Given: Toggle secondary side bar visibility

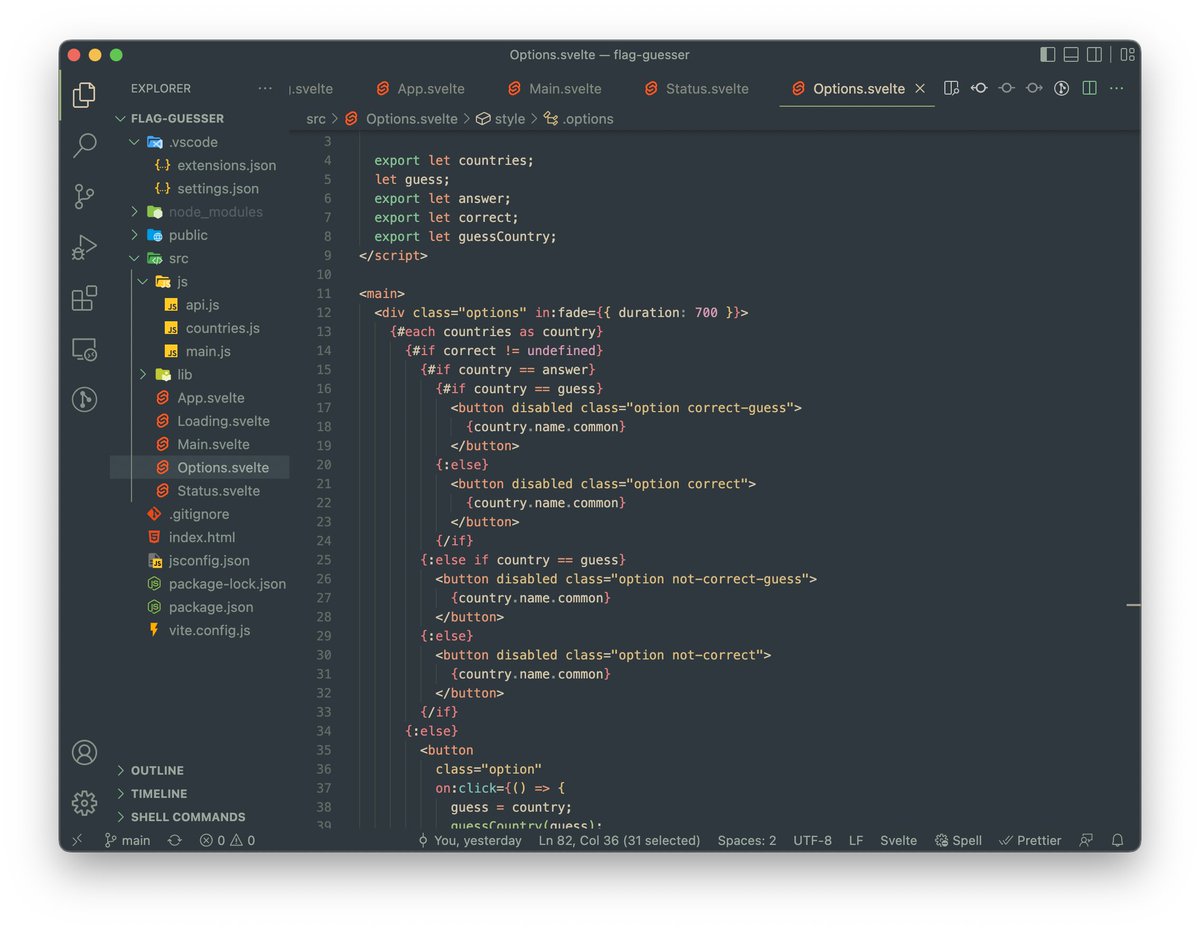Looking at the screenshot, I should (x=1095, y=55).
